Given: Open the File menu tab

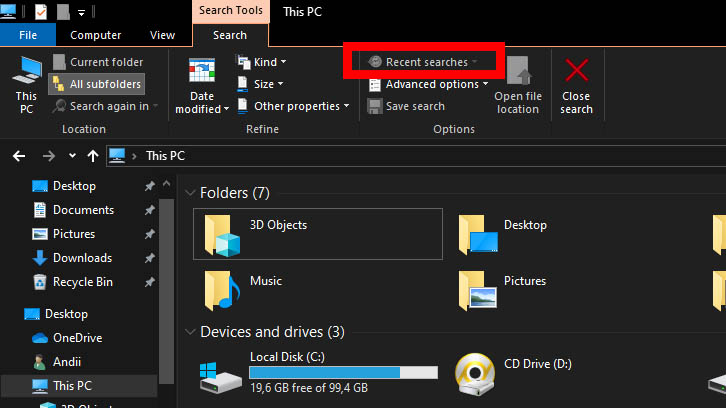Looking at the screenshot, I should pyautogui.click(x=28, y=35).
